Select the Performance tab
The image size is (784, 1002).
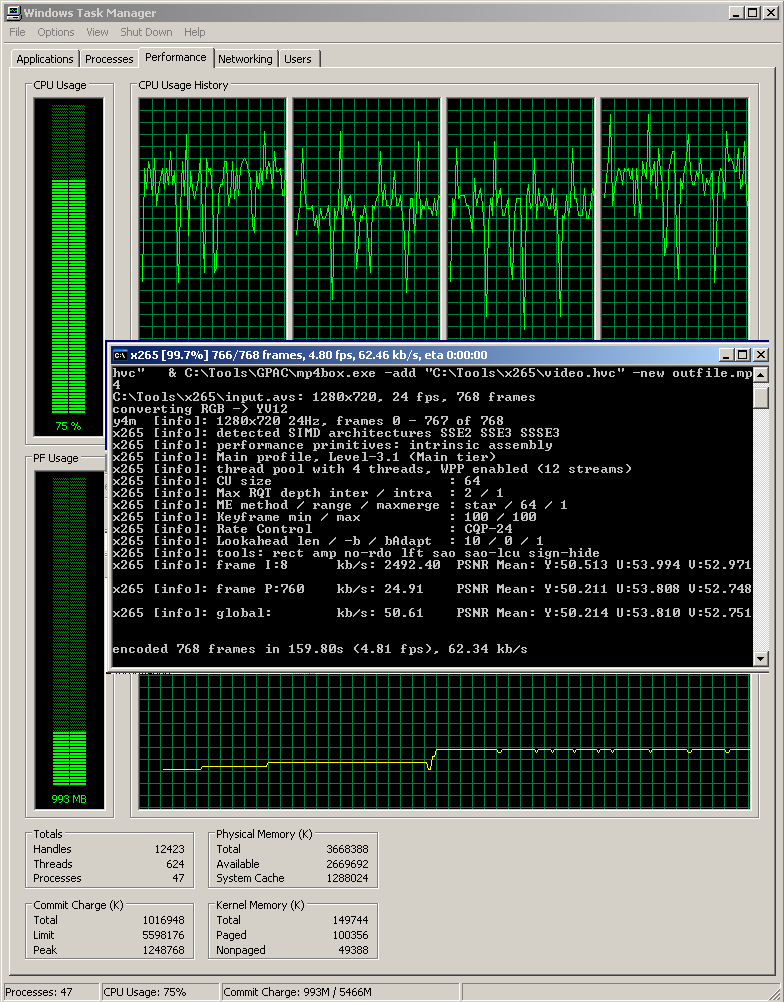click(176, 57)
